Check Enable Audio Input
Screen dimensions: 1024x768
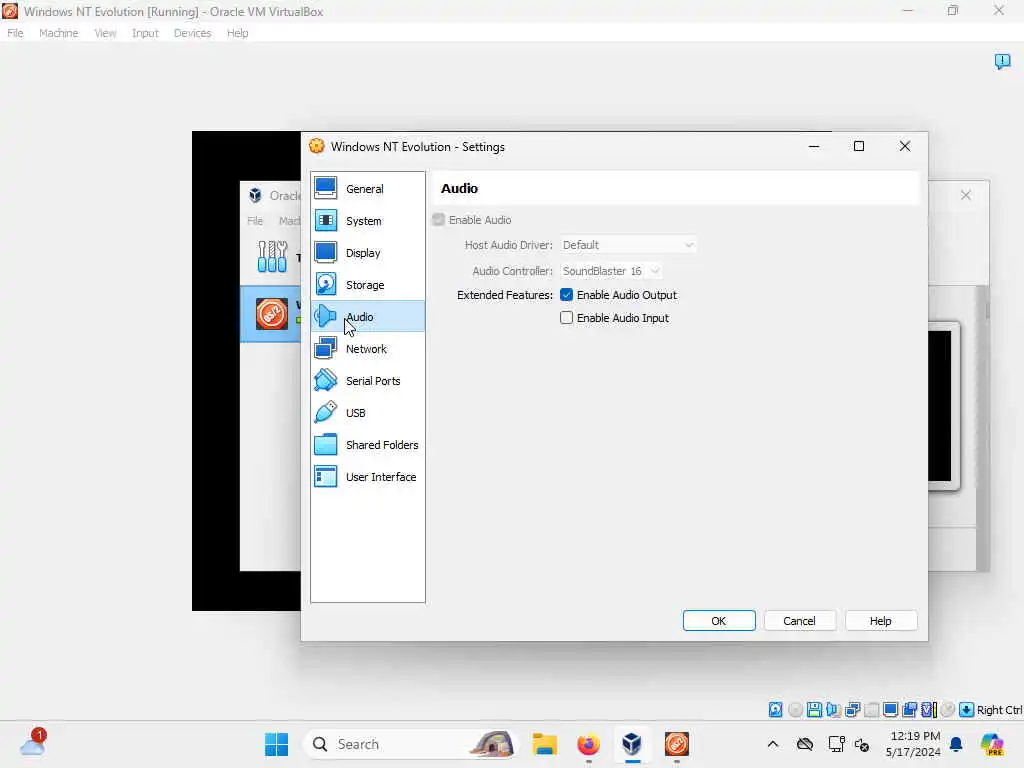tap(566, 318)
